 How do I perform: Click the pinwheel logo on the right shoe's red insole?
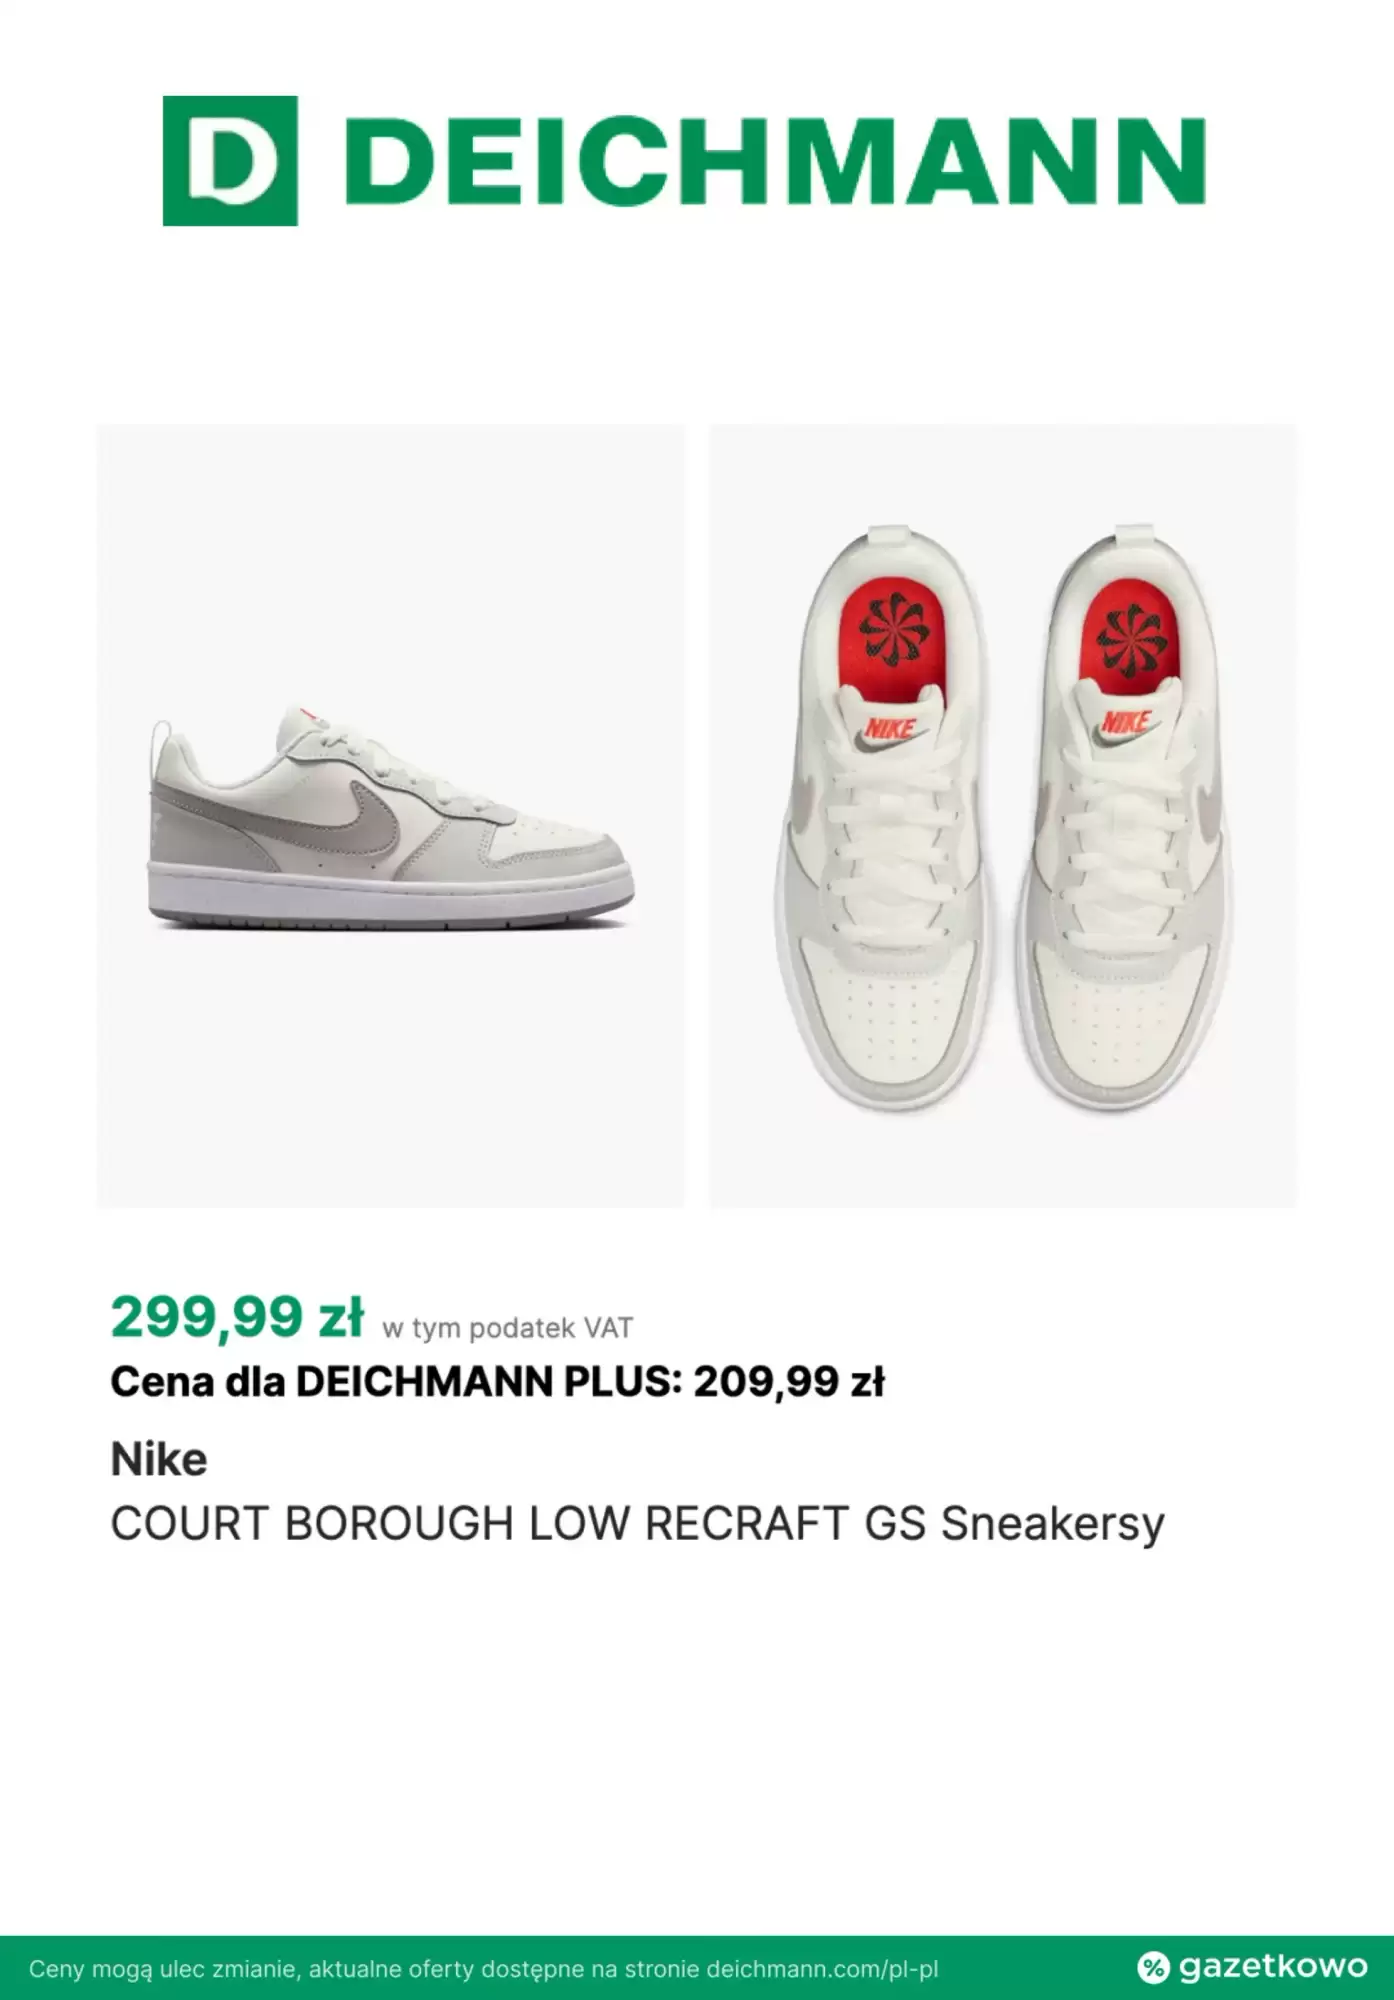pos(1132,633)
